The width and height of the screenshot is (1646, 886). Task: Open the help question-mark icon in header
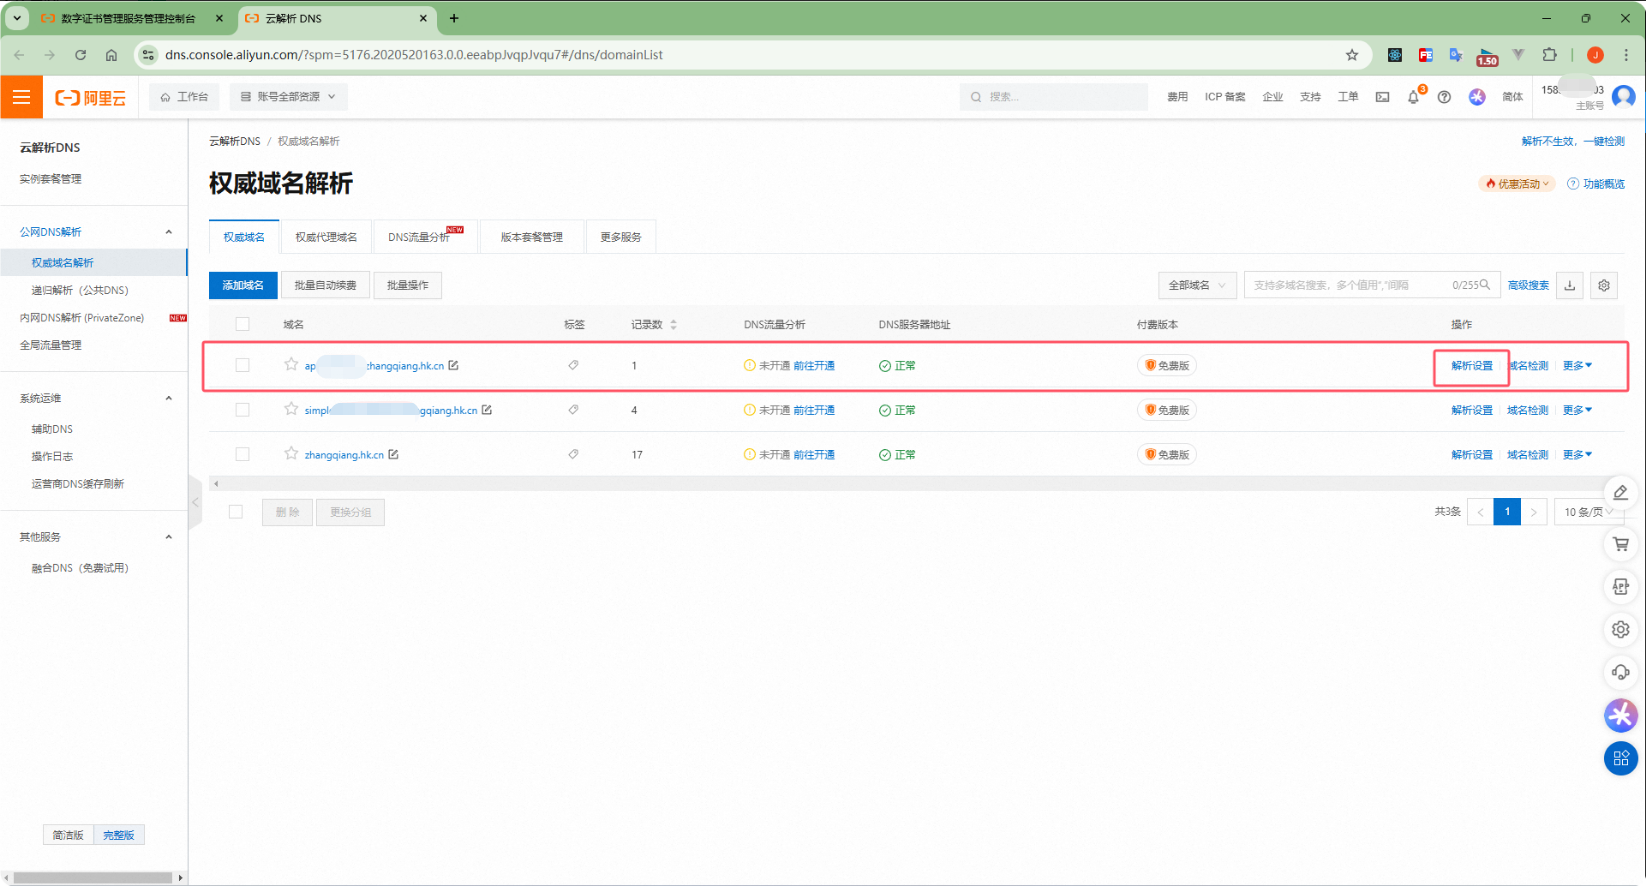coord(1444,97)
